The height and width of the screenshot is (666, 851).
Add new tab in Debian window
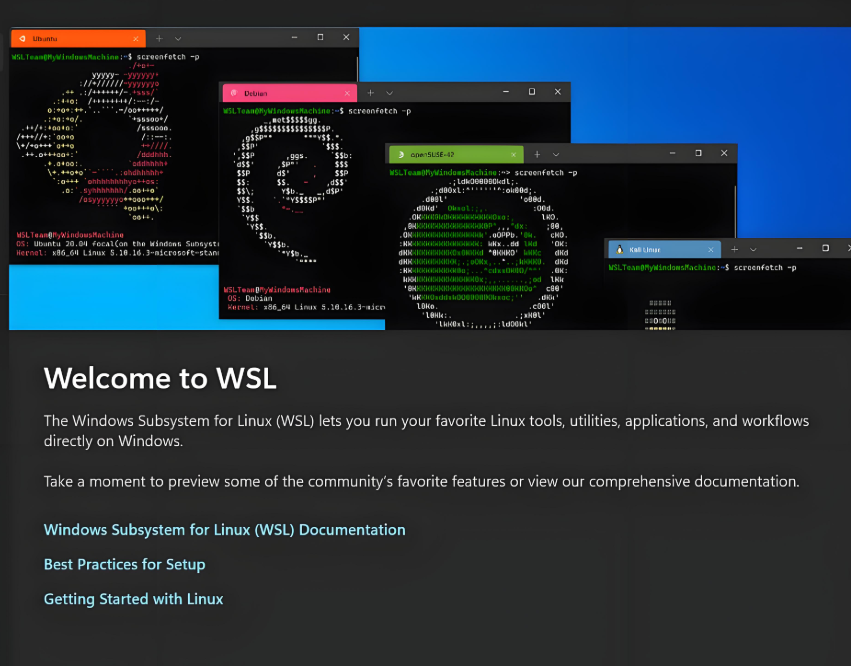371,93
